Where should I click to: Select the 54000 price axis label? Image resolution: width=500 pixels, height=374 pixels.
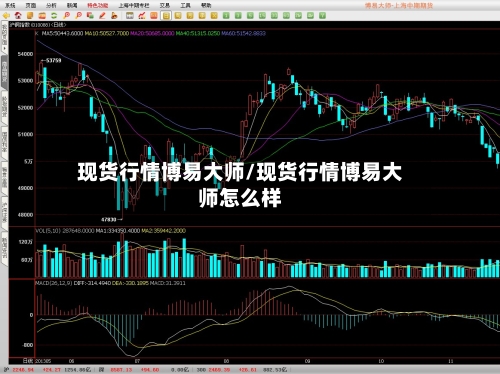pyautogui.click(x=25, y=54)
